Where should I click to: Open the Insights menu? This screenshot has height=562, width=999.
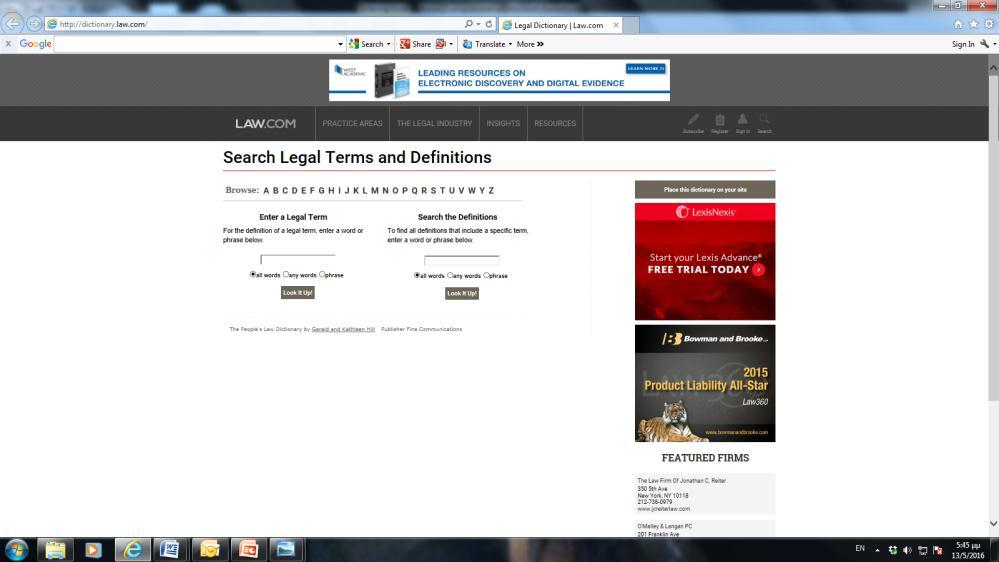coord(503,123)
